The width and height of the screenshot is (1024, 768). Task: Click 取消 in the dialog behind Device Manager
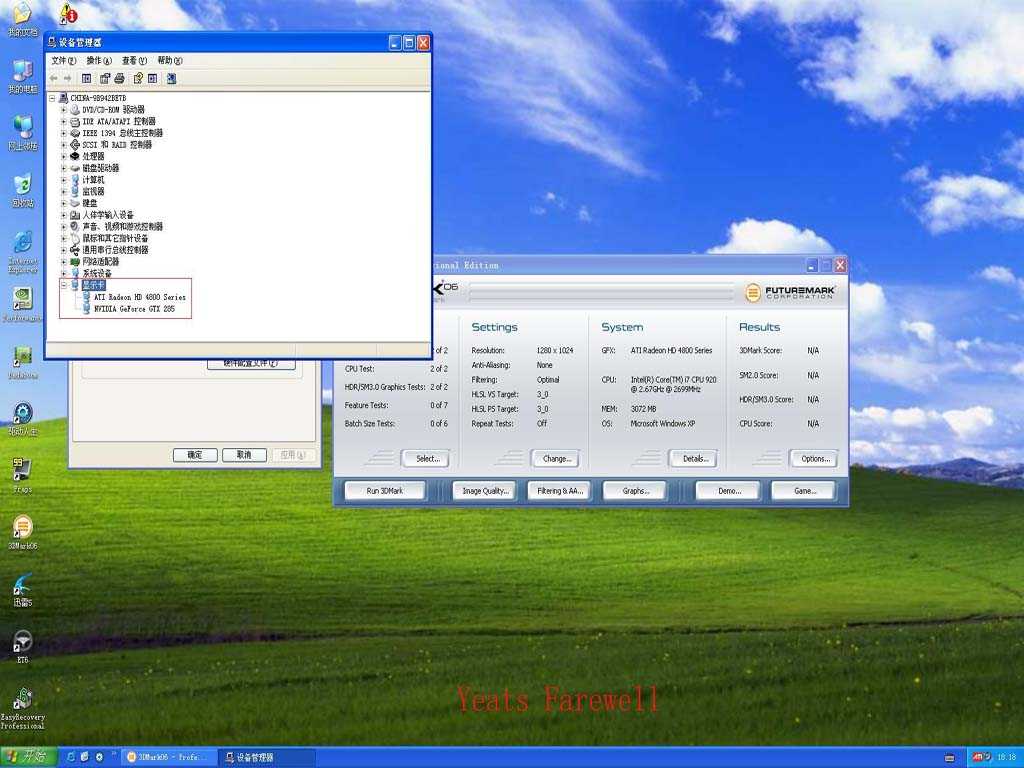(x=244, y=455)
